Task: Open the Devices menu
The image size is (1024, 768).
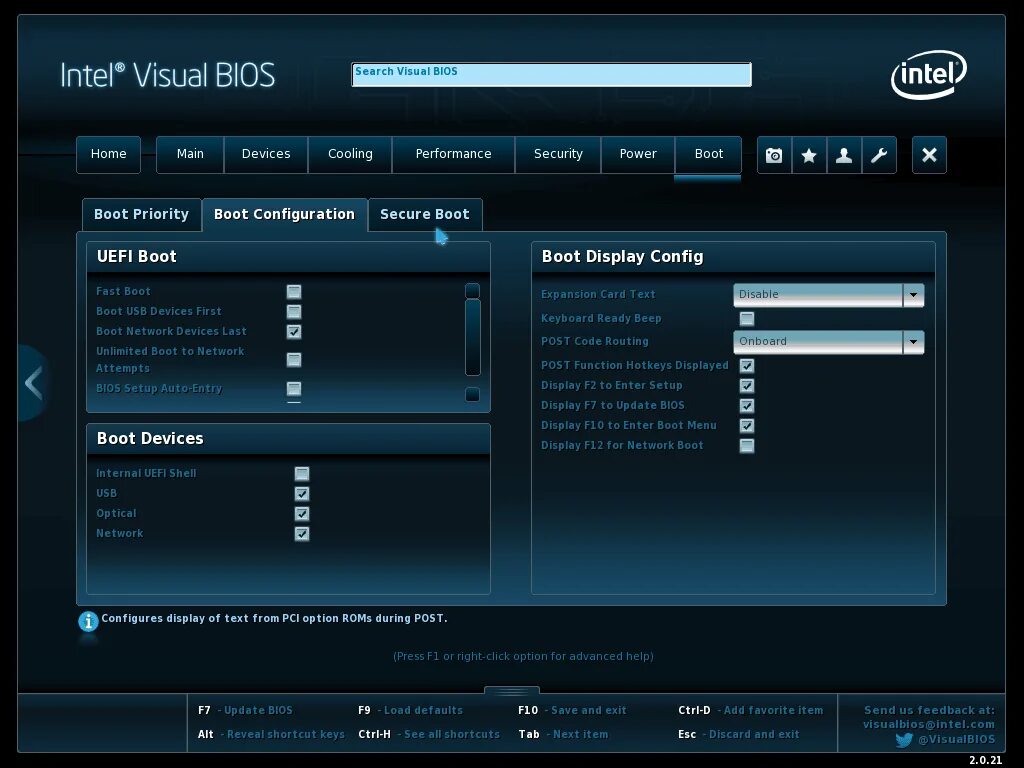Action: (266, 155)
